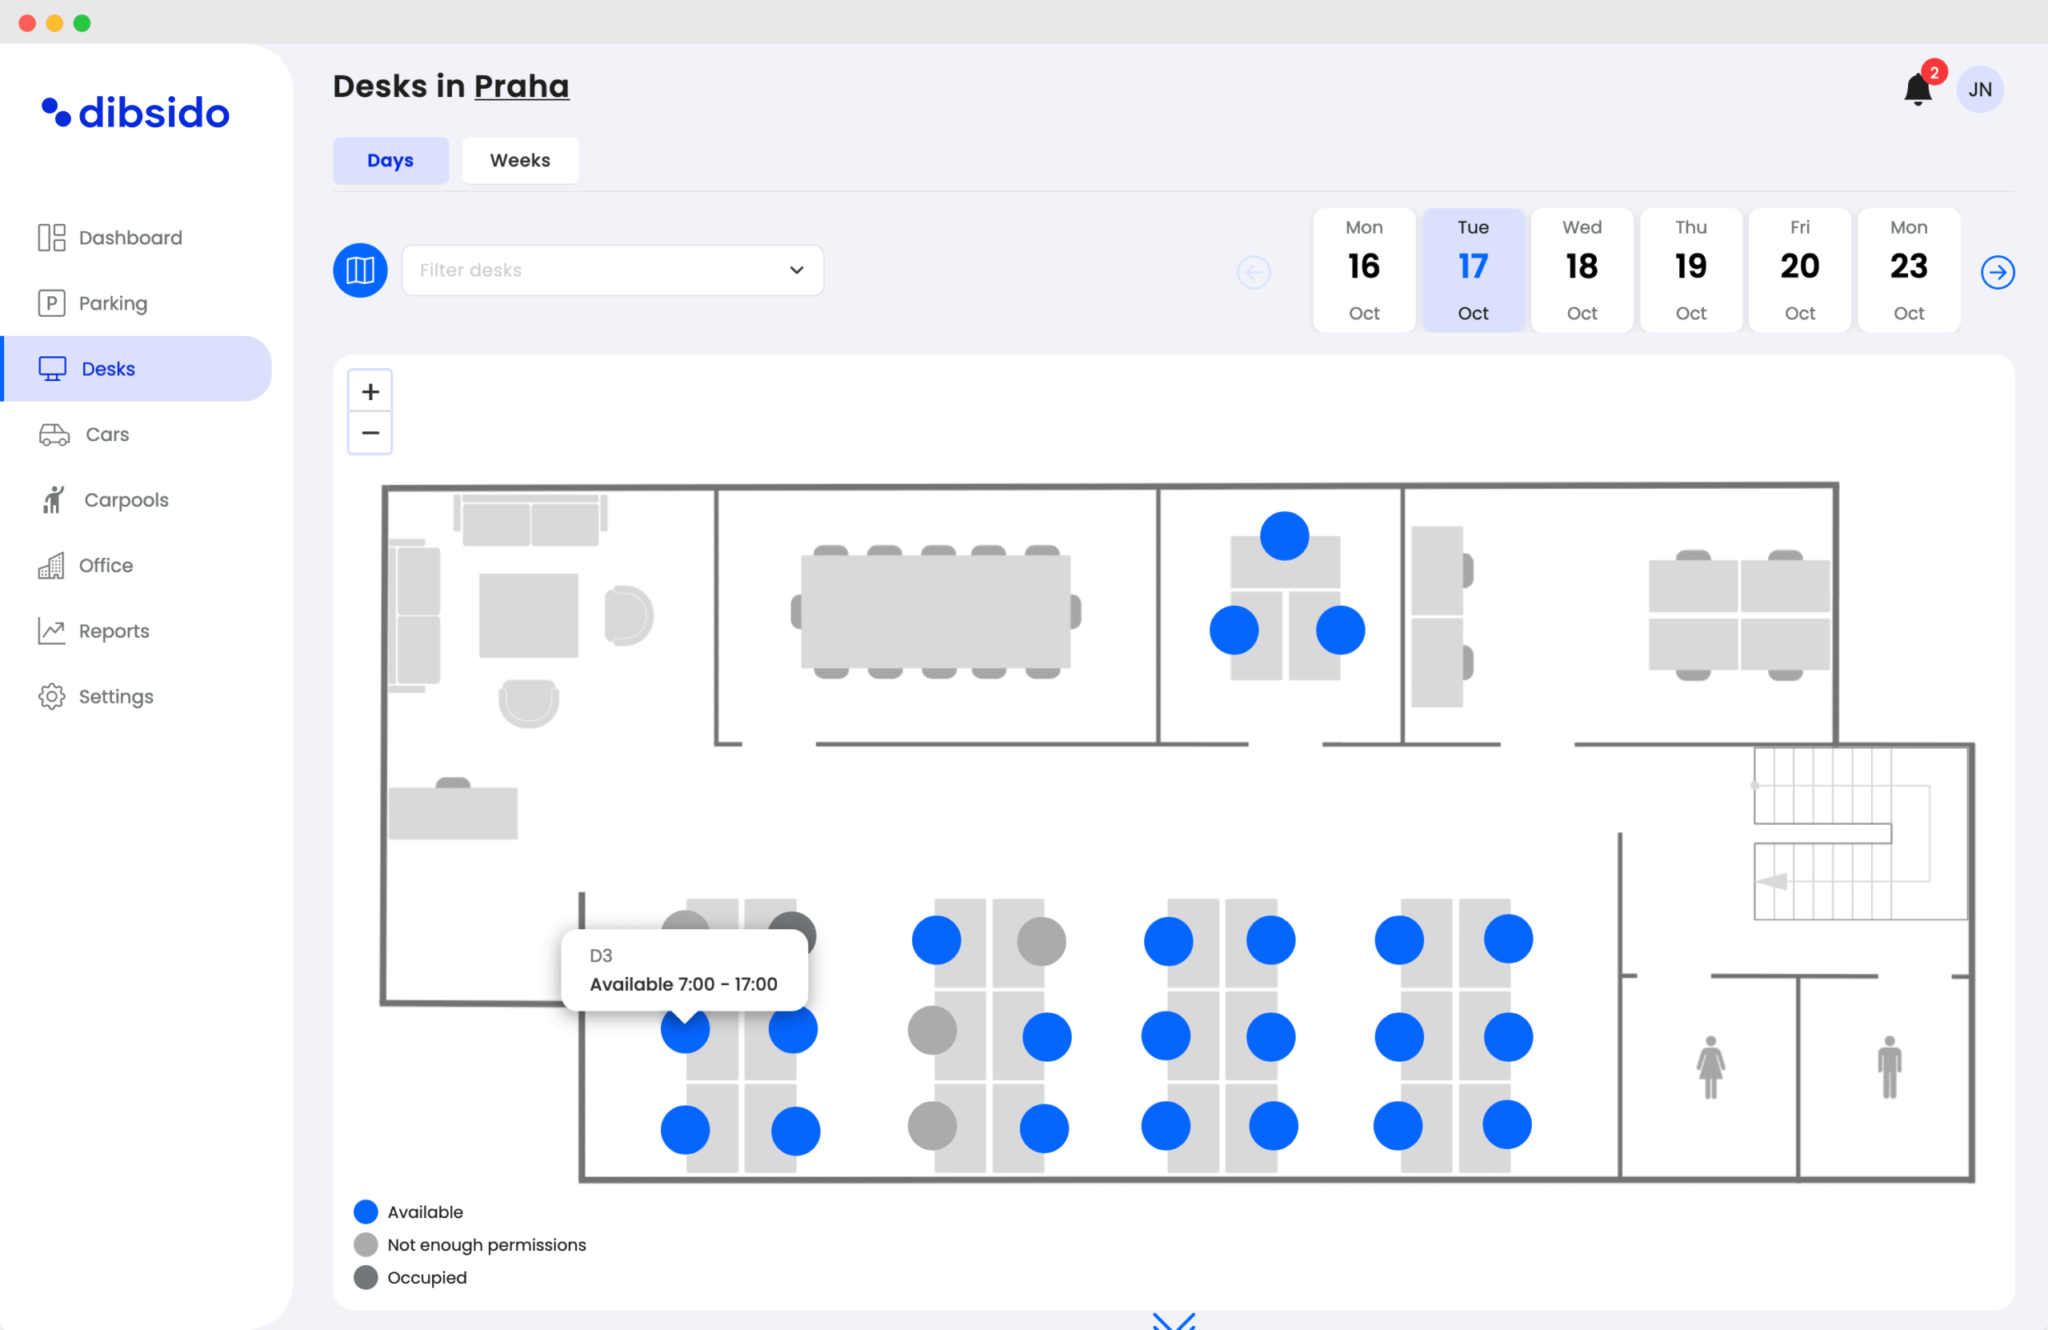The width and height of the screenshot is (2048, 1330).
Task: Select available desk in top meeting room
Action: click(x=1284, y=536)
